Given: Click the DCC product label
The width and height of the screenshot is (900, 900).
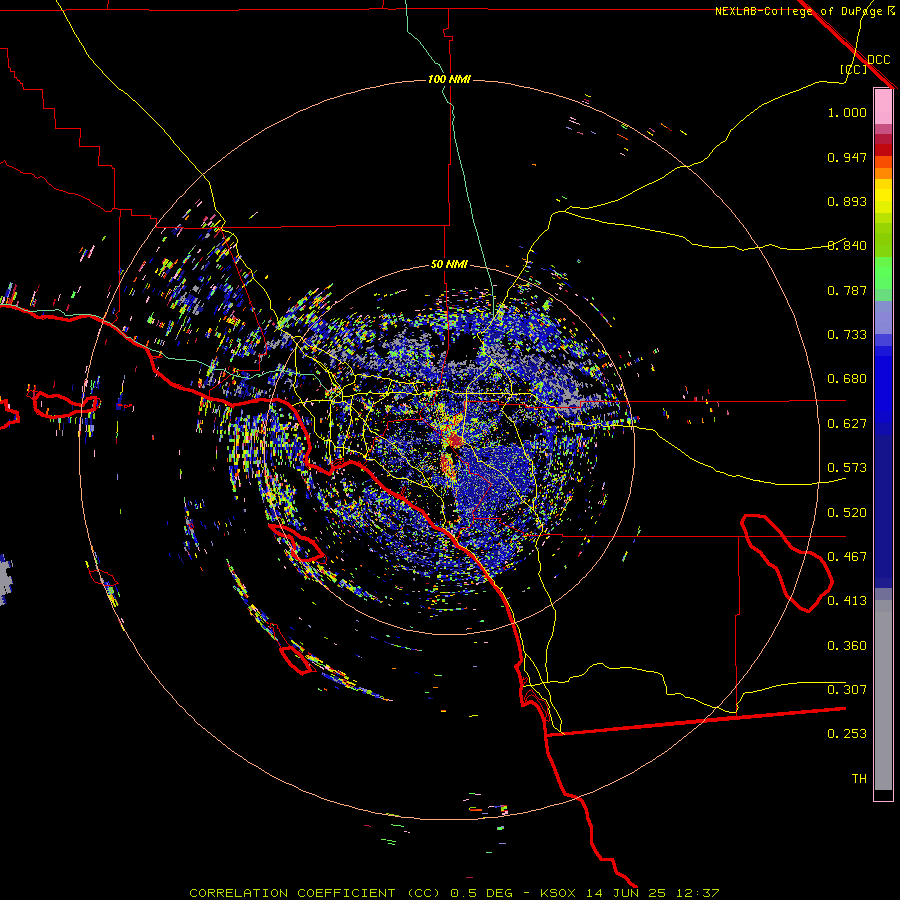Looking at the screenshot, I should [x=878, y=60].
